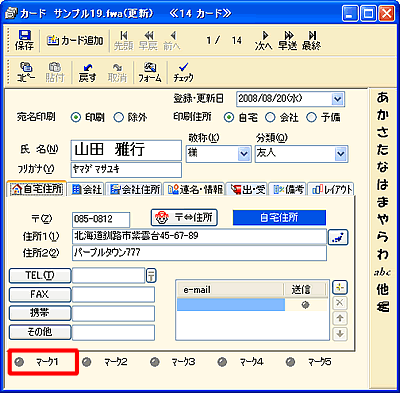Click the map icon beside 住所1

tap(338, 237)
